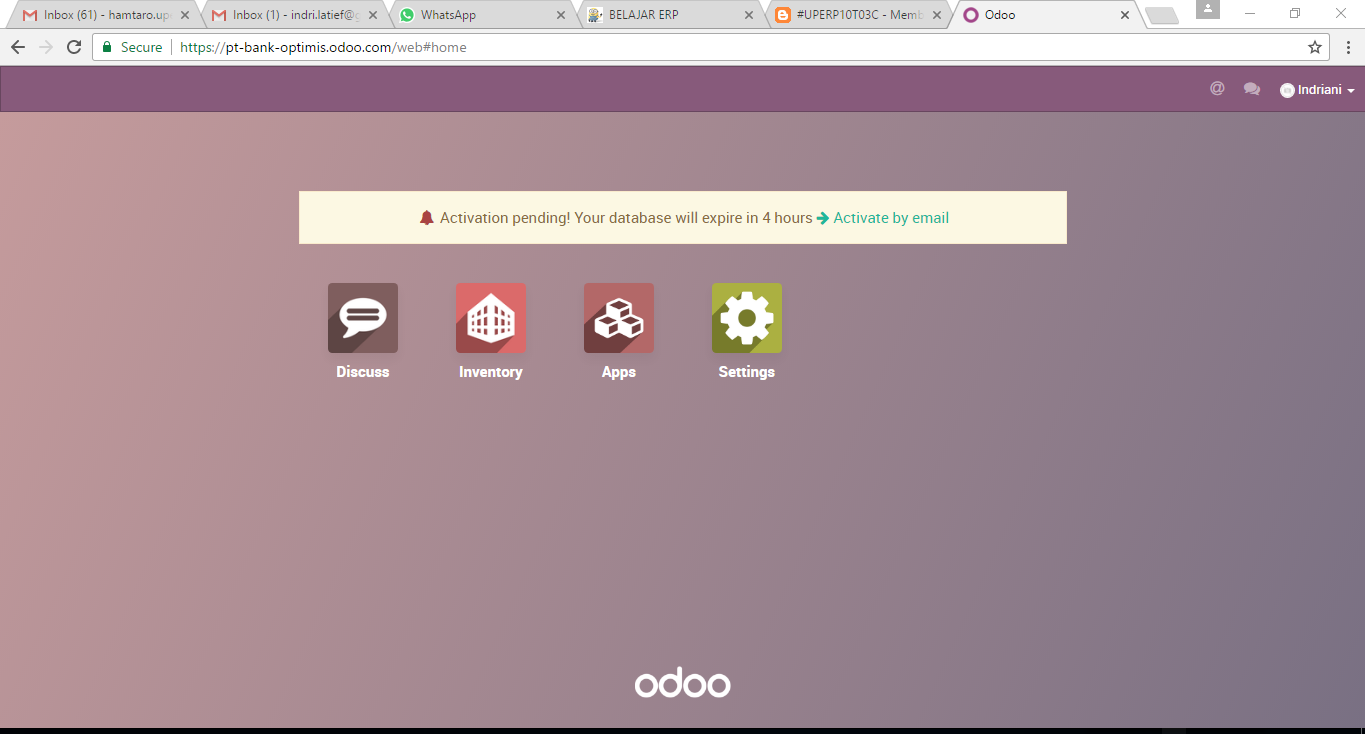Reload the current page
Screen dimensions: 1365x734
74,47
